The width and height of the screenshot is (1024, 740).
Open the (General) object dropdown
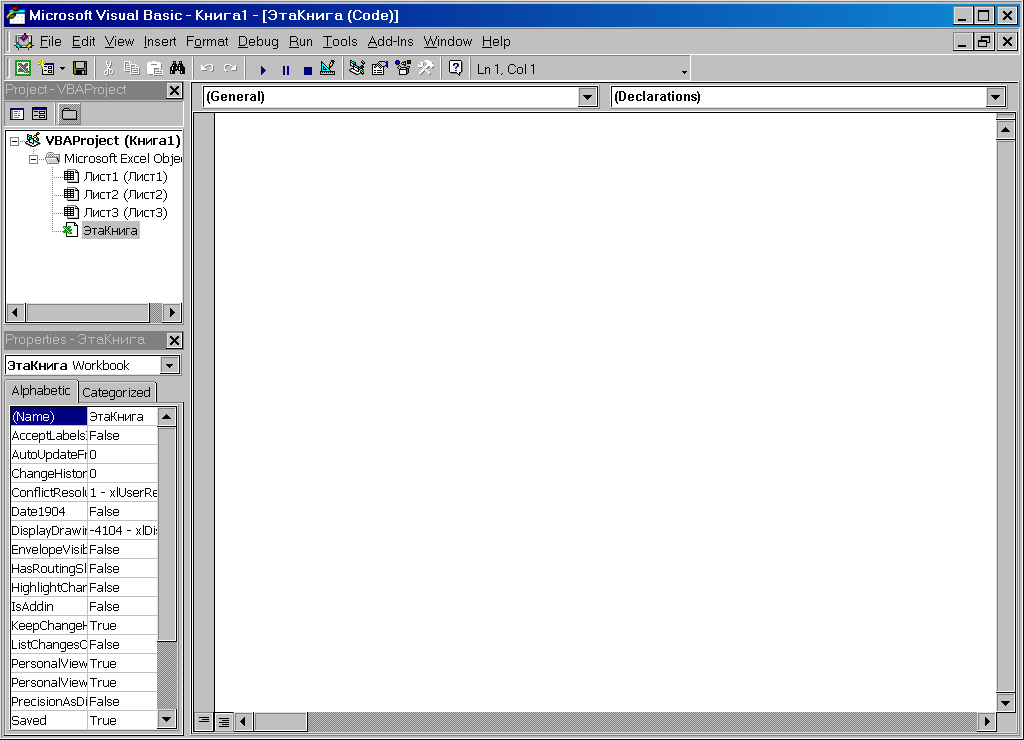(x=587, y=97)
